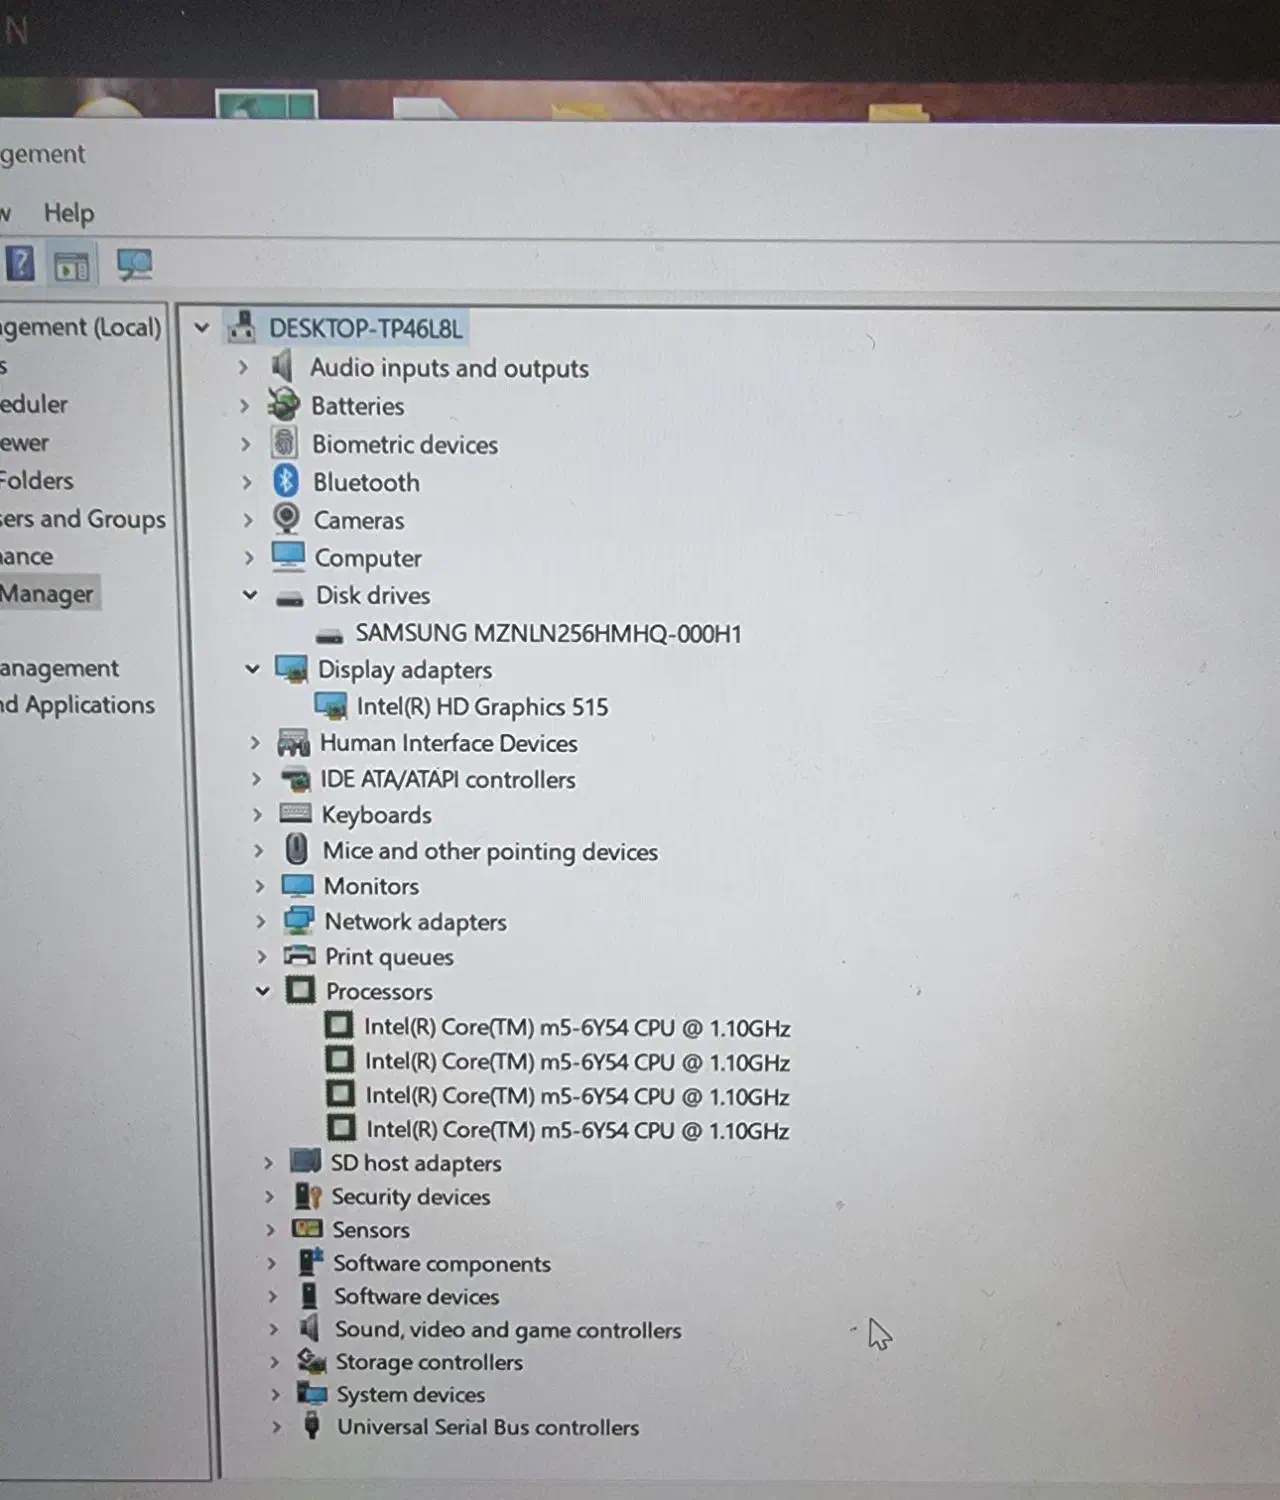Click the Bluetooth category icon
Viewport: 1280px width, 1500px height.
(286, 482)
